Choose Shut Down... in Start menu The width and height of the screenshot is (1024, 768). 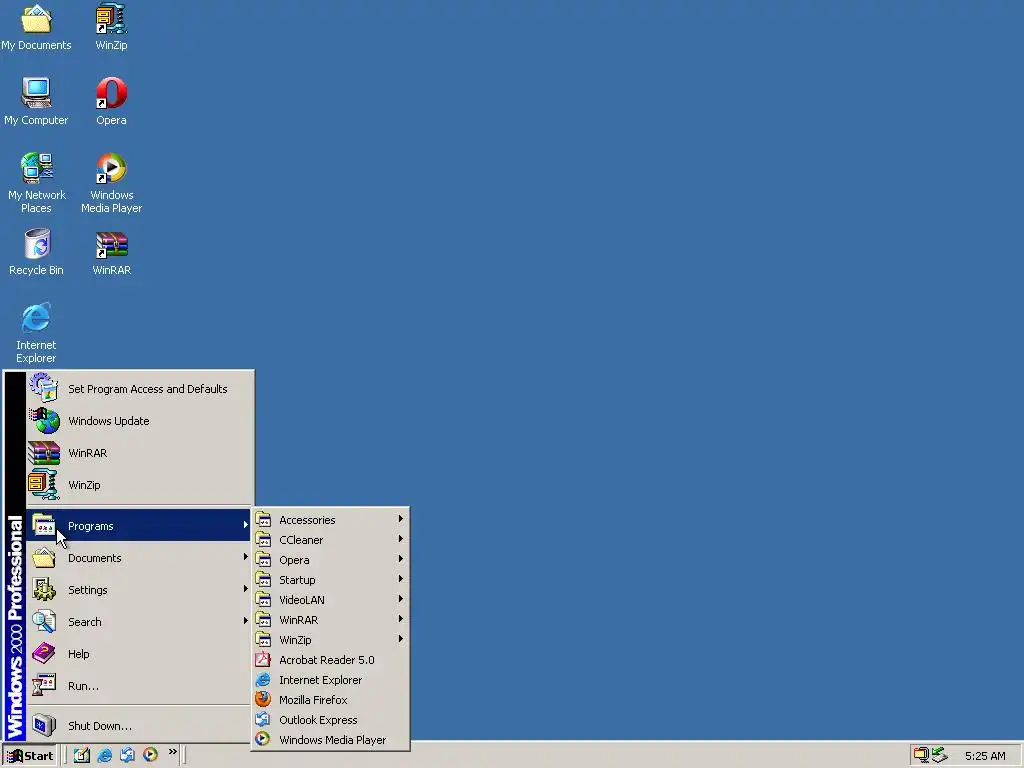pyautogui.click(x=138, y=726)
